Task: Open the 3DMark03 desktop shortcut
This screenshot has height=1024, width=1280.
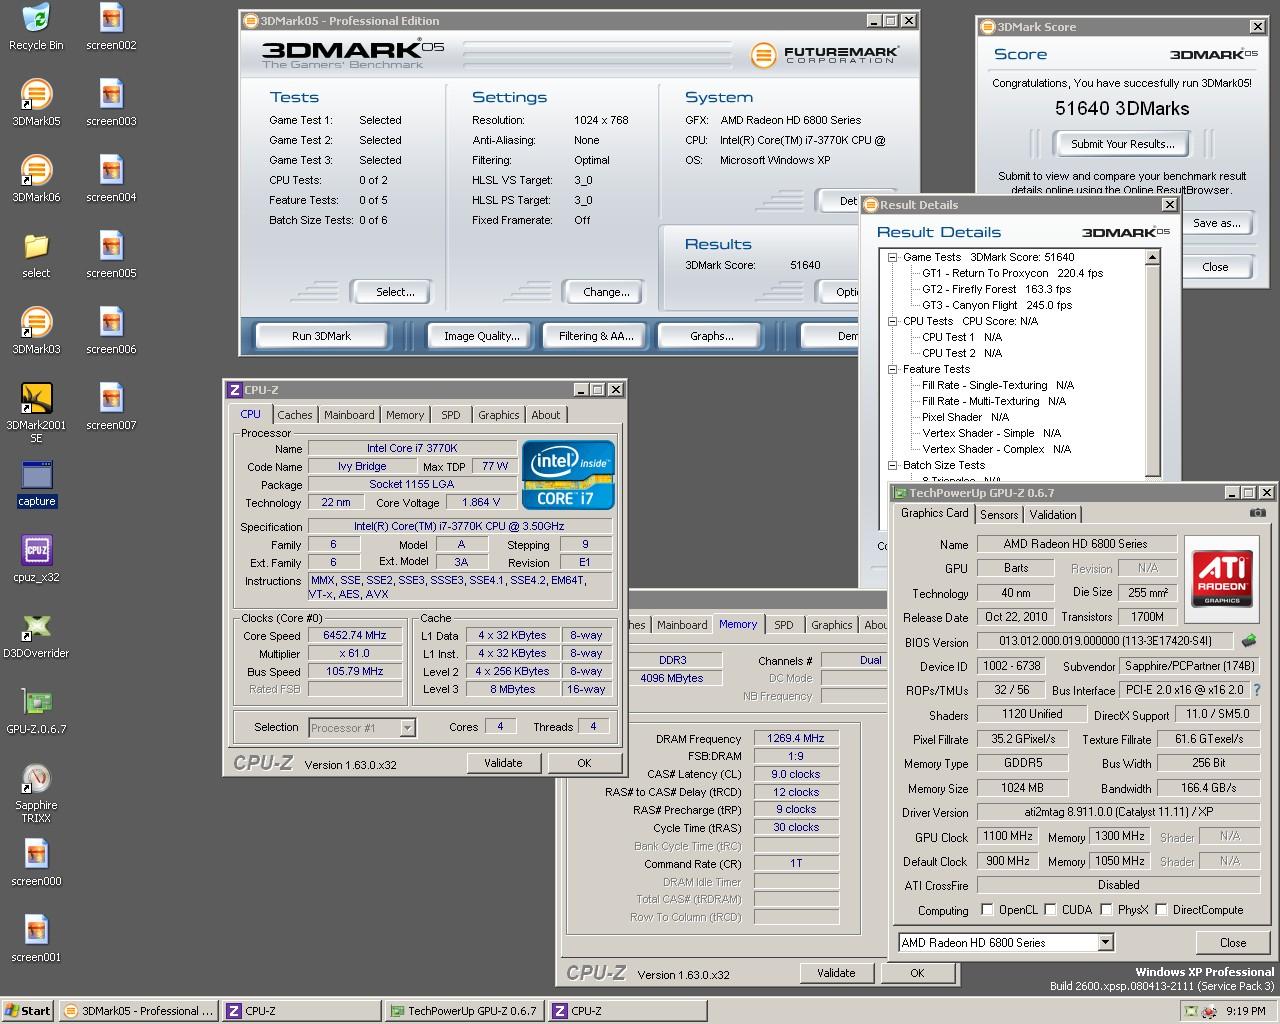Action: [x=36, y=331]
